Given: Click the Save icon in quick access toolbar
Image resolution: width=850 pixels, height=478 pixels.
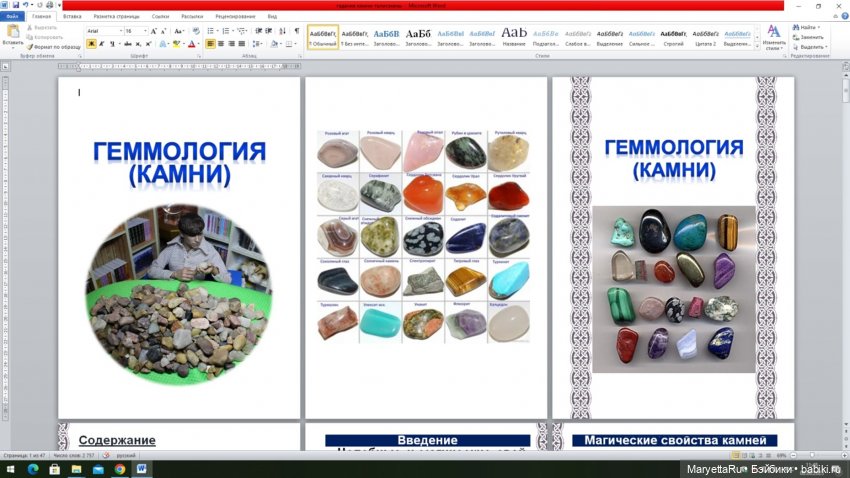Looking at the screenshot, I should pyautogui.click(x=15, y=5).
